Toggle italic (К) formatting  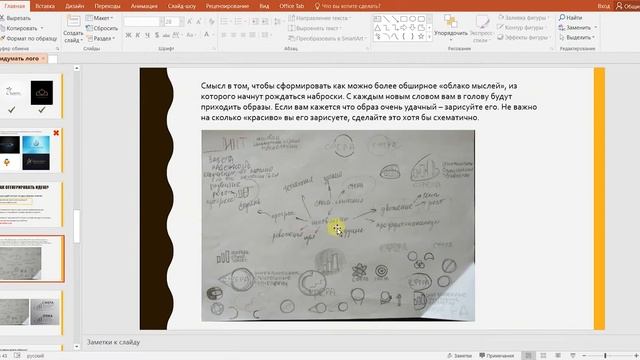[x=138, y=35]
